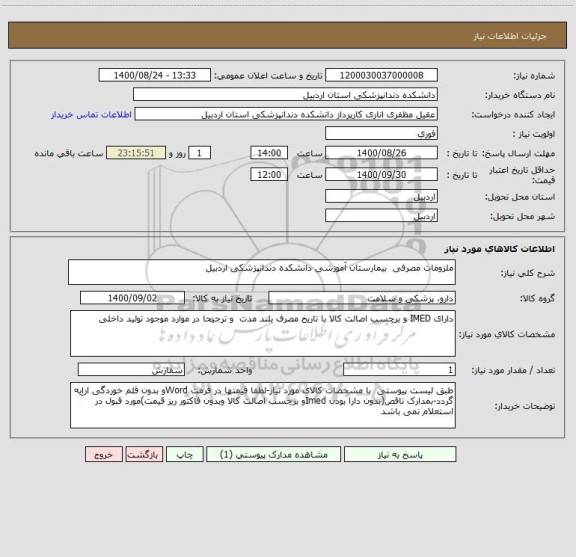Click the 'تاریخ و ساعت اعلان عمومی:' label
This screenshot has height=557, width=576.
coord(269,76)
